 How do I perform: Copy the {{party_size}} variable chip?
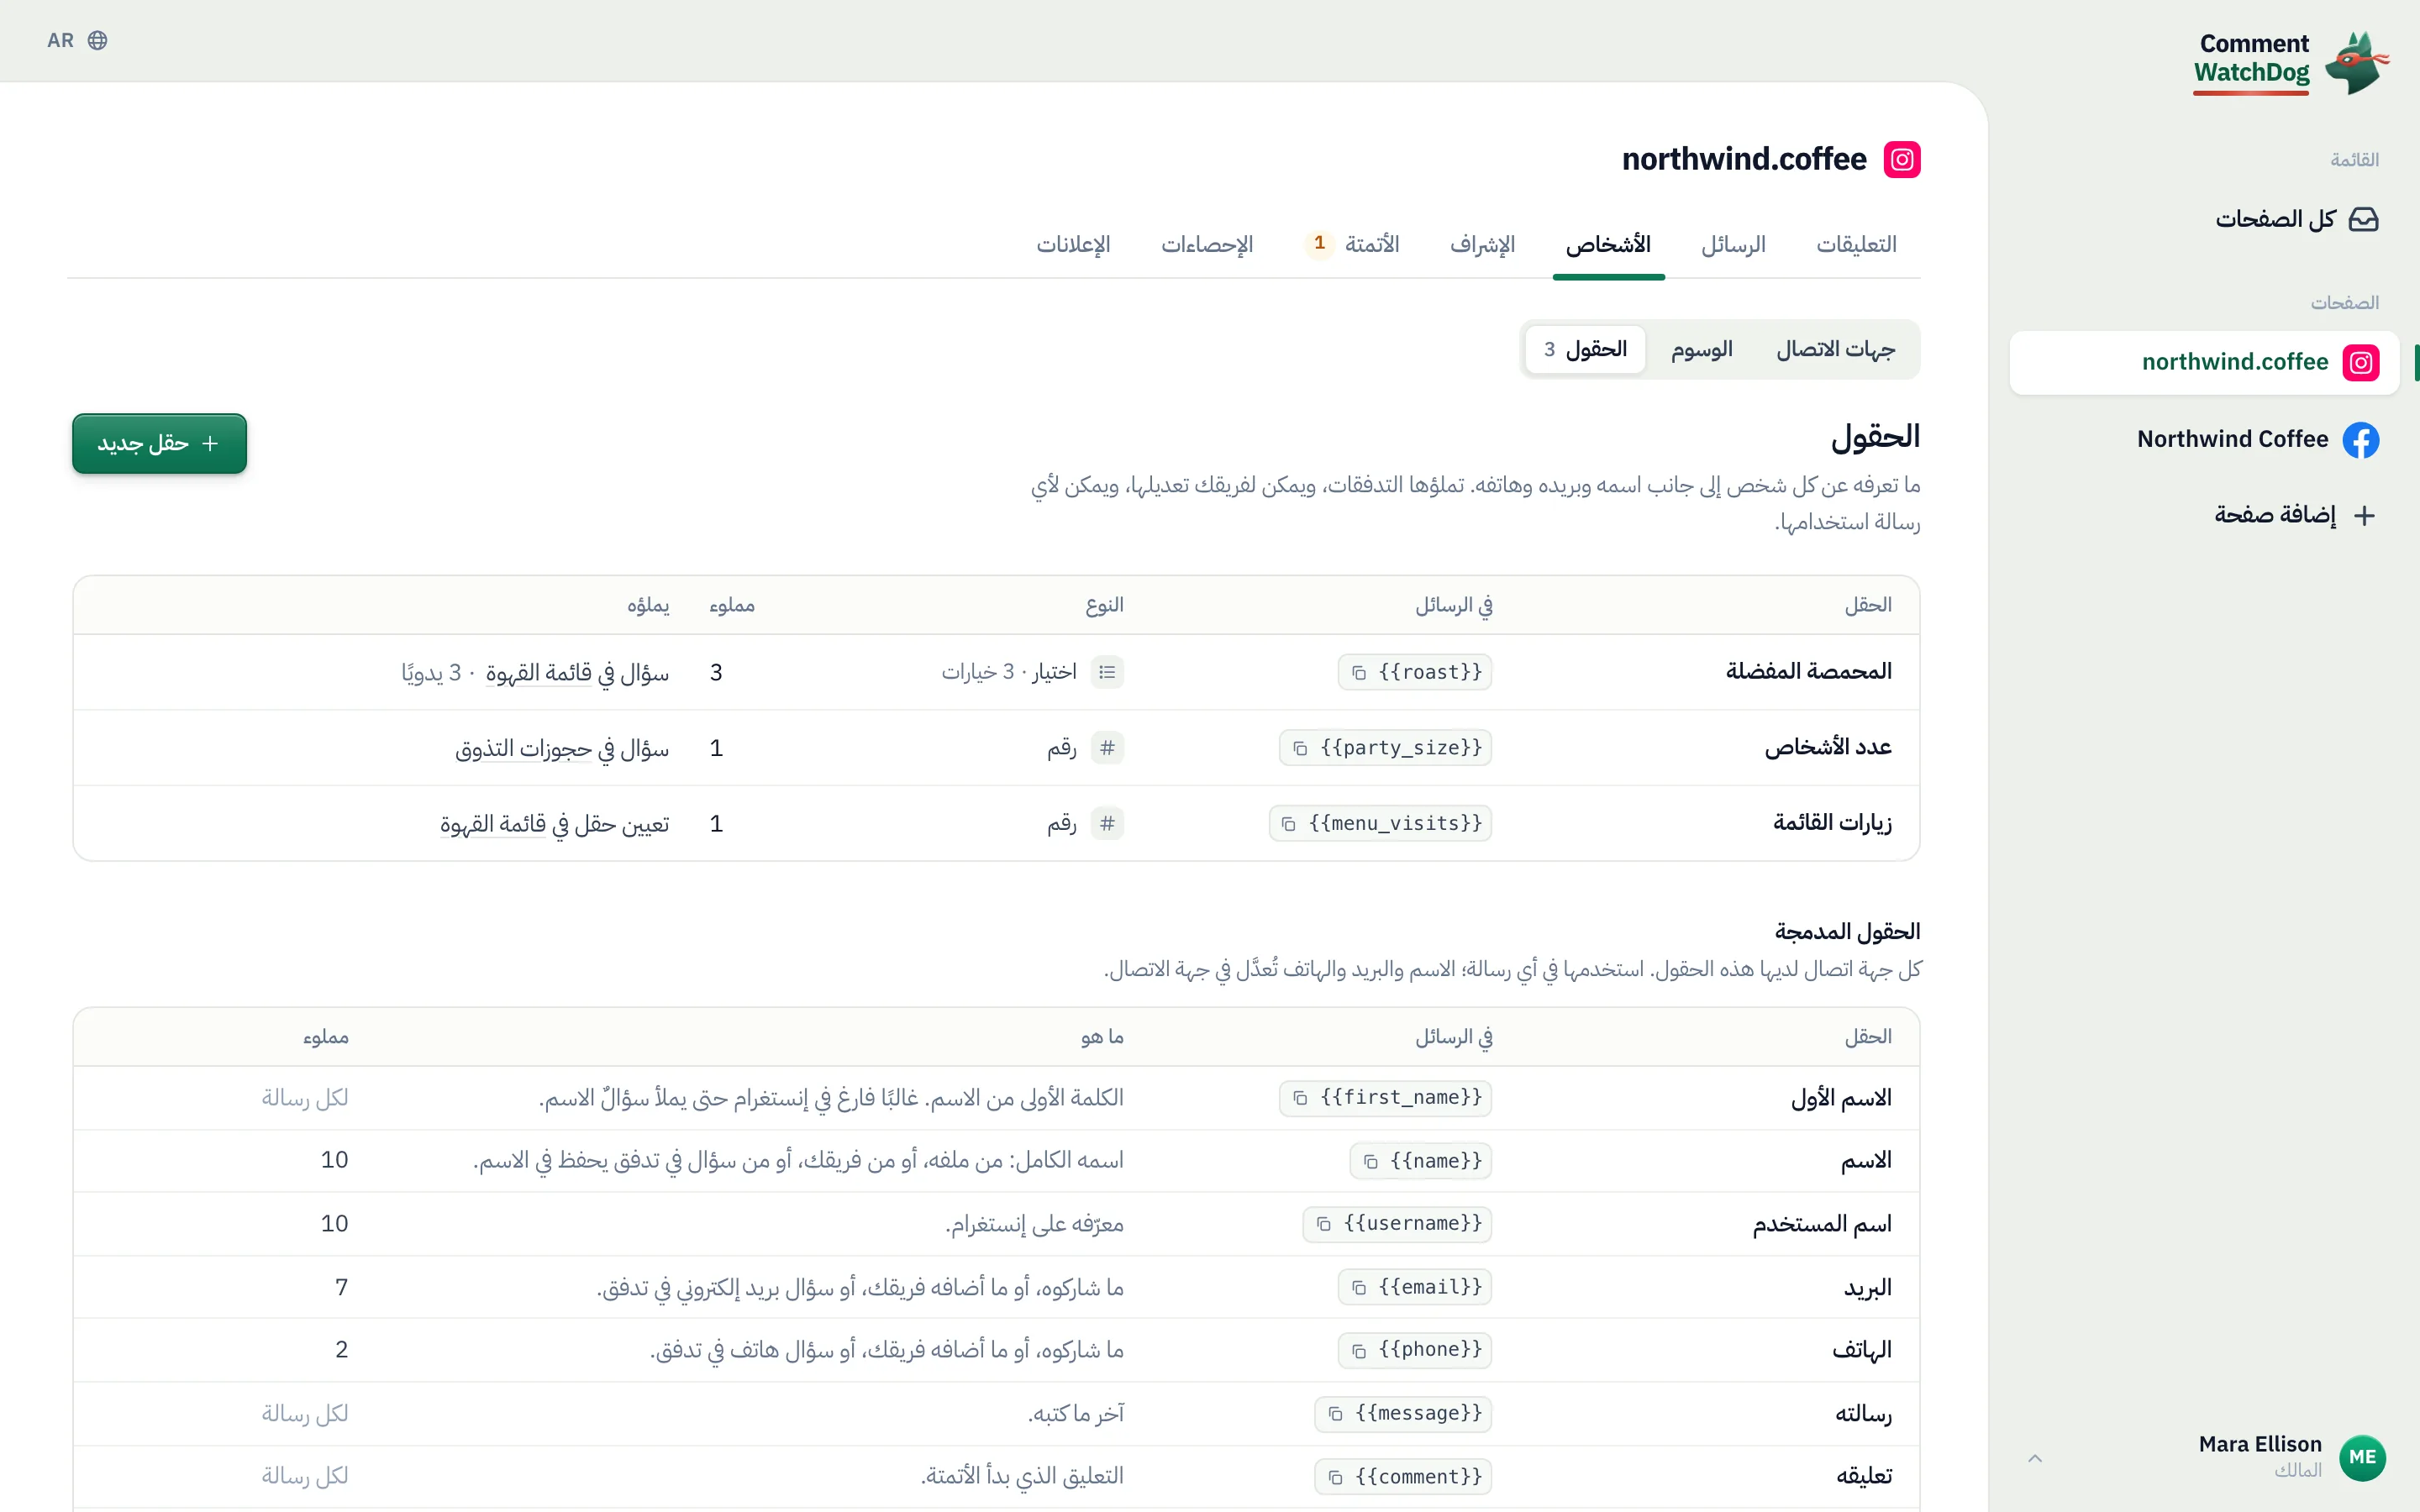click(x=1385, y=748)
